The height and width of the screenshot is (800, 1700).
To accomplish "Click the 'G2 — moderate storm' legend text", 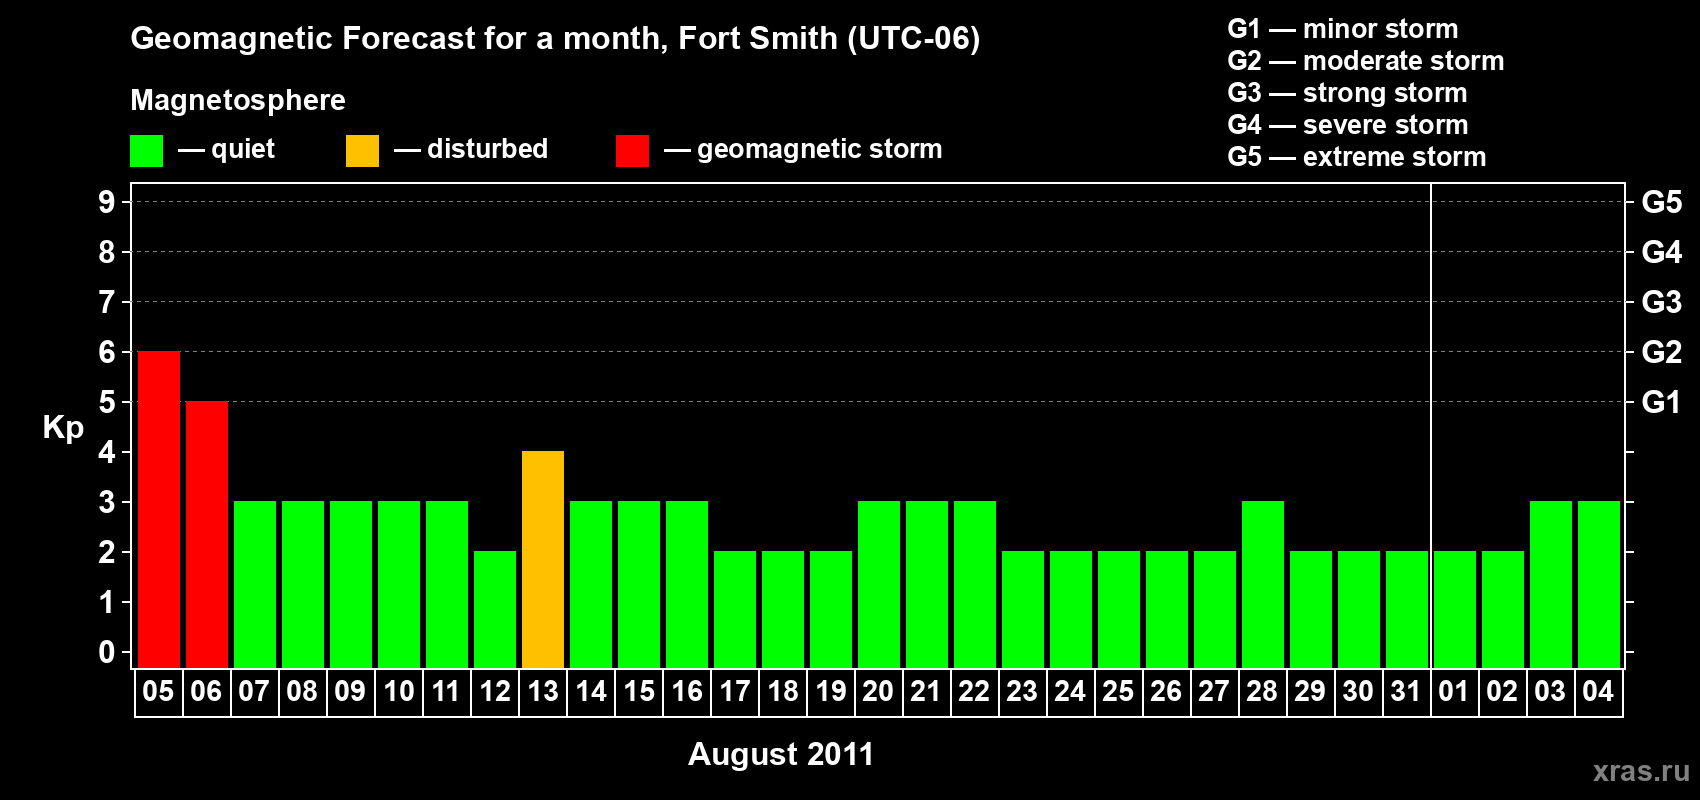I will 1366,61.
